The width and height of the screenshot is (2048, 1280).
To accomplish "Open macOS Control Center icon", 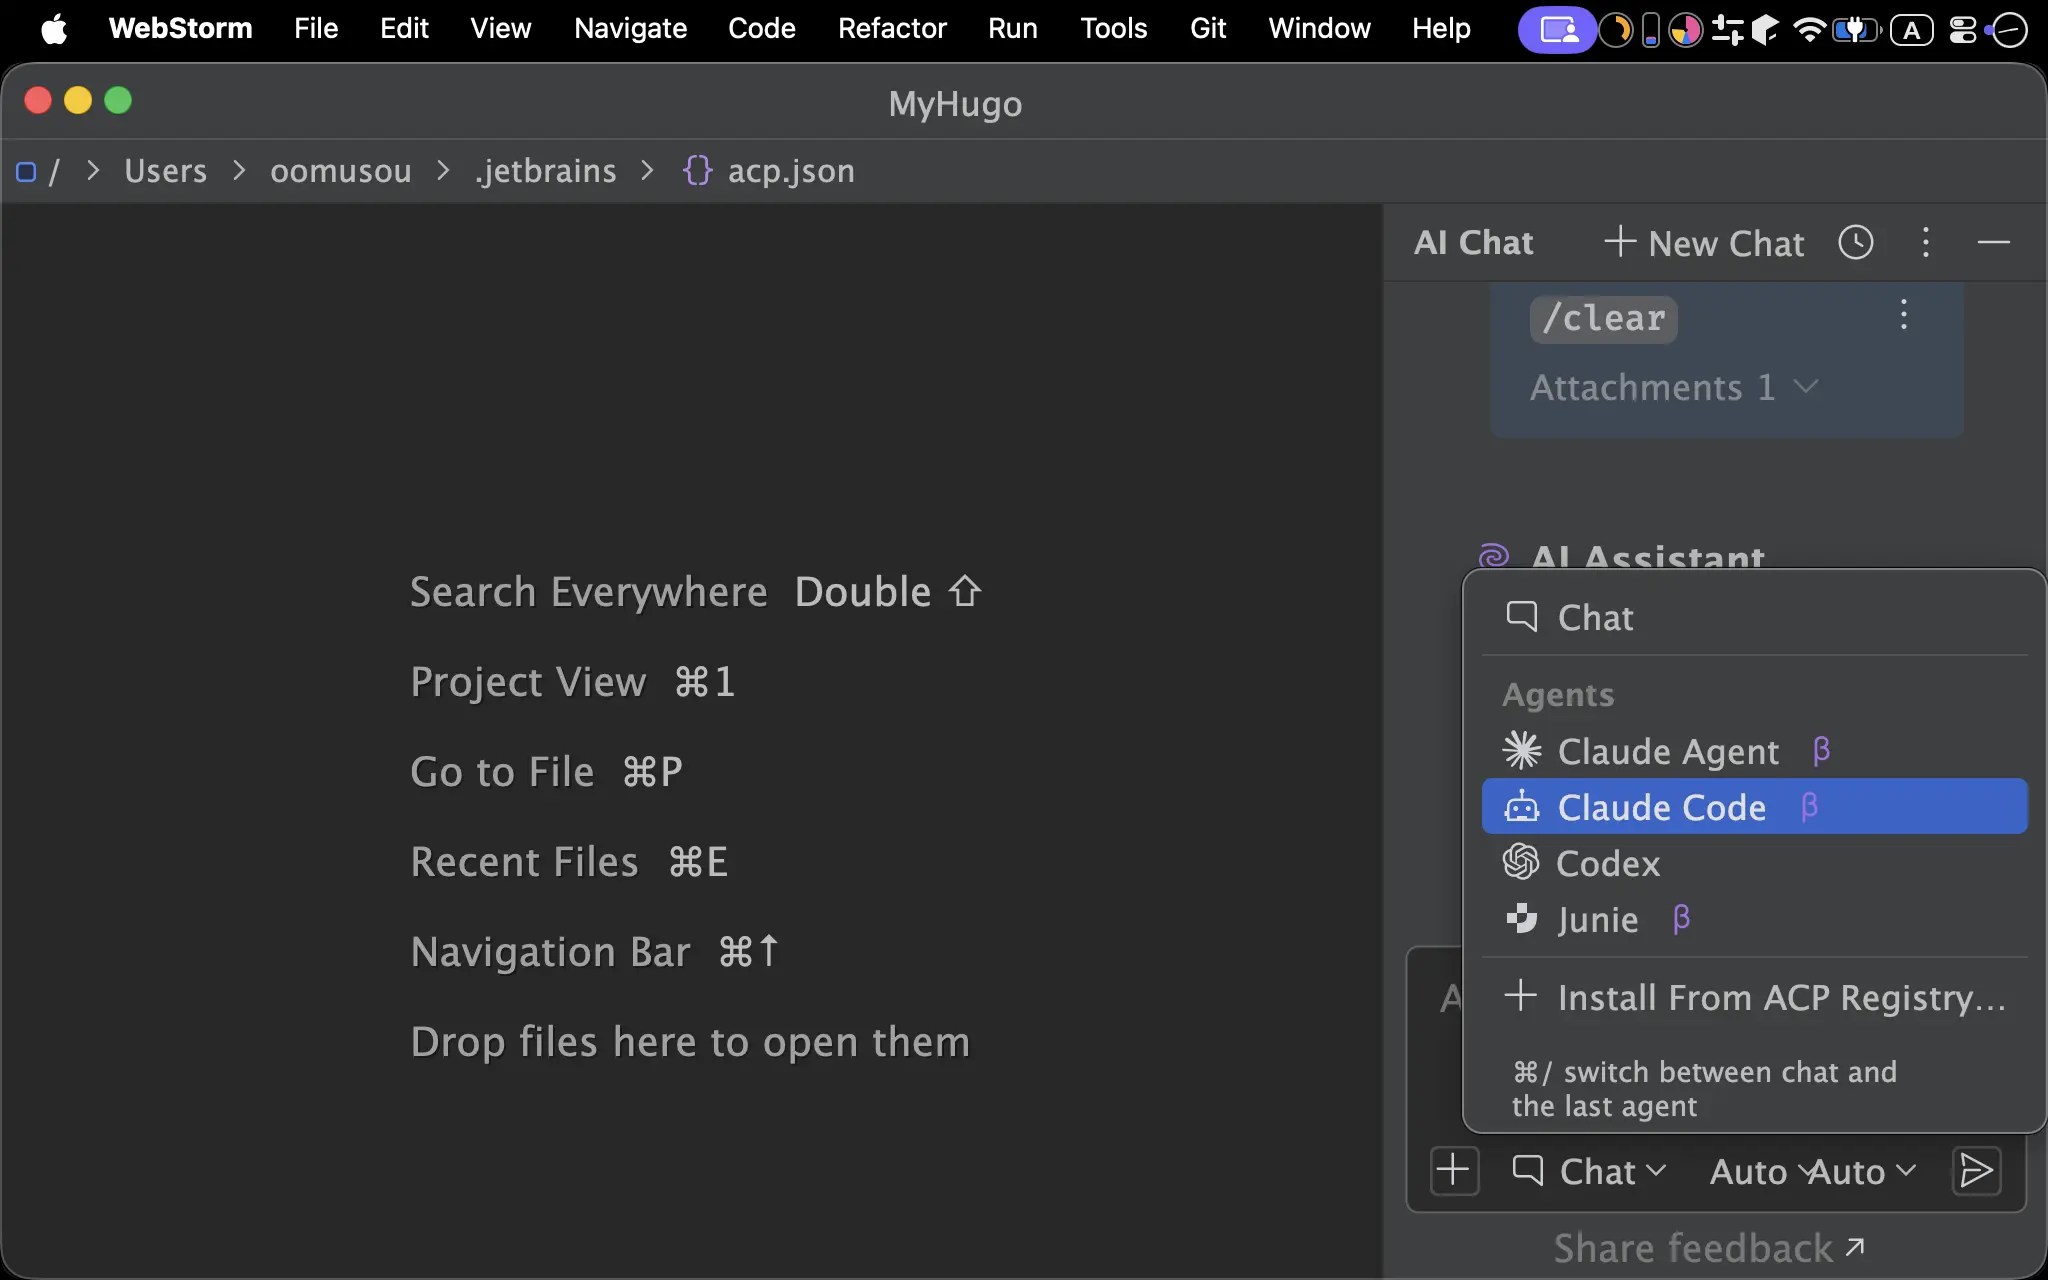I will pos(1963,30).
